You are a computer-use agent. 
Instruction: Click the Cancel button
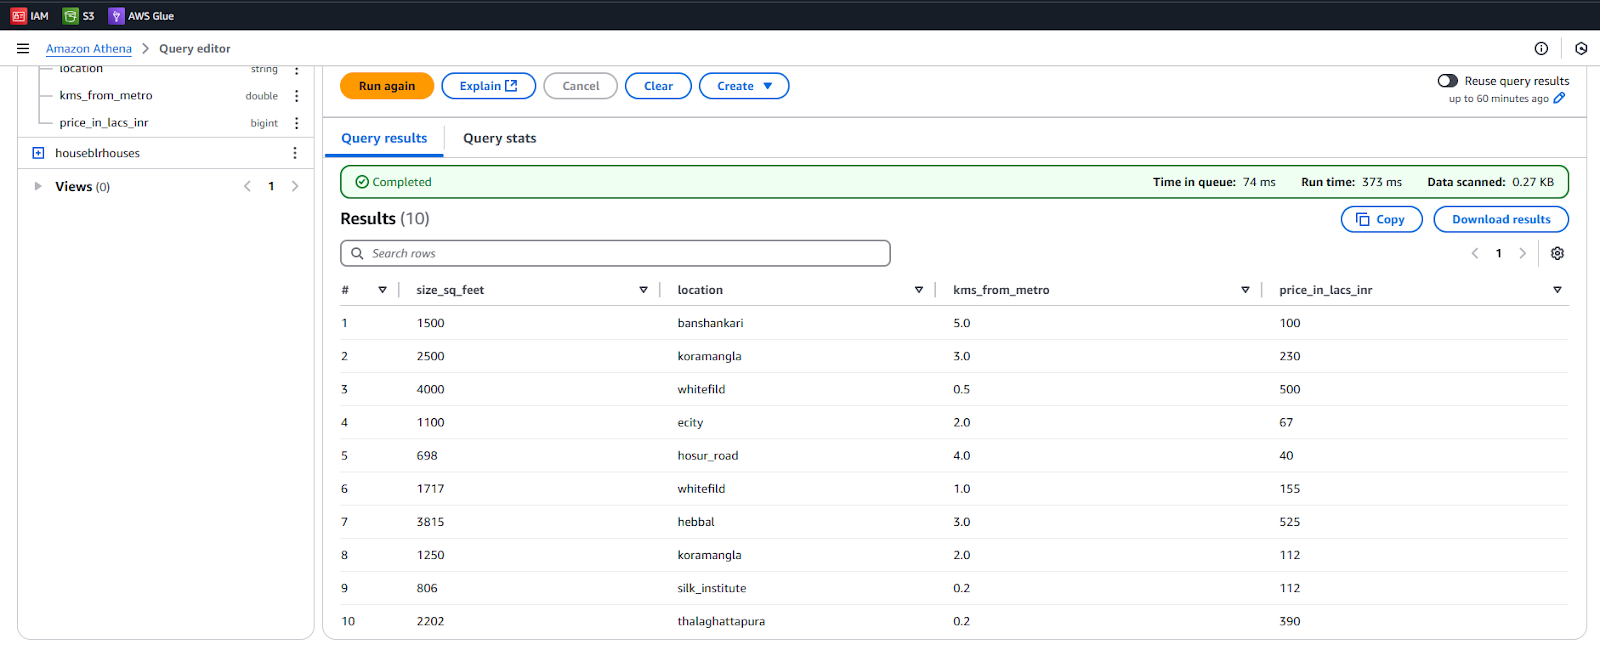click(580, 86)
